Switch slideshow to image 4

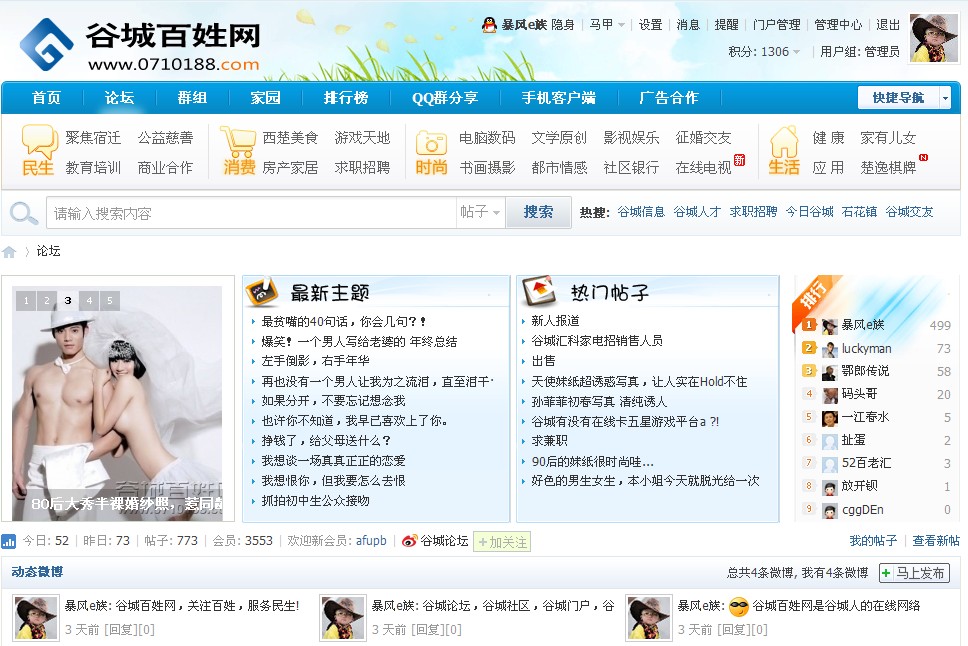89,301
